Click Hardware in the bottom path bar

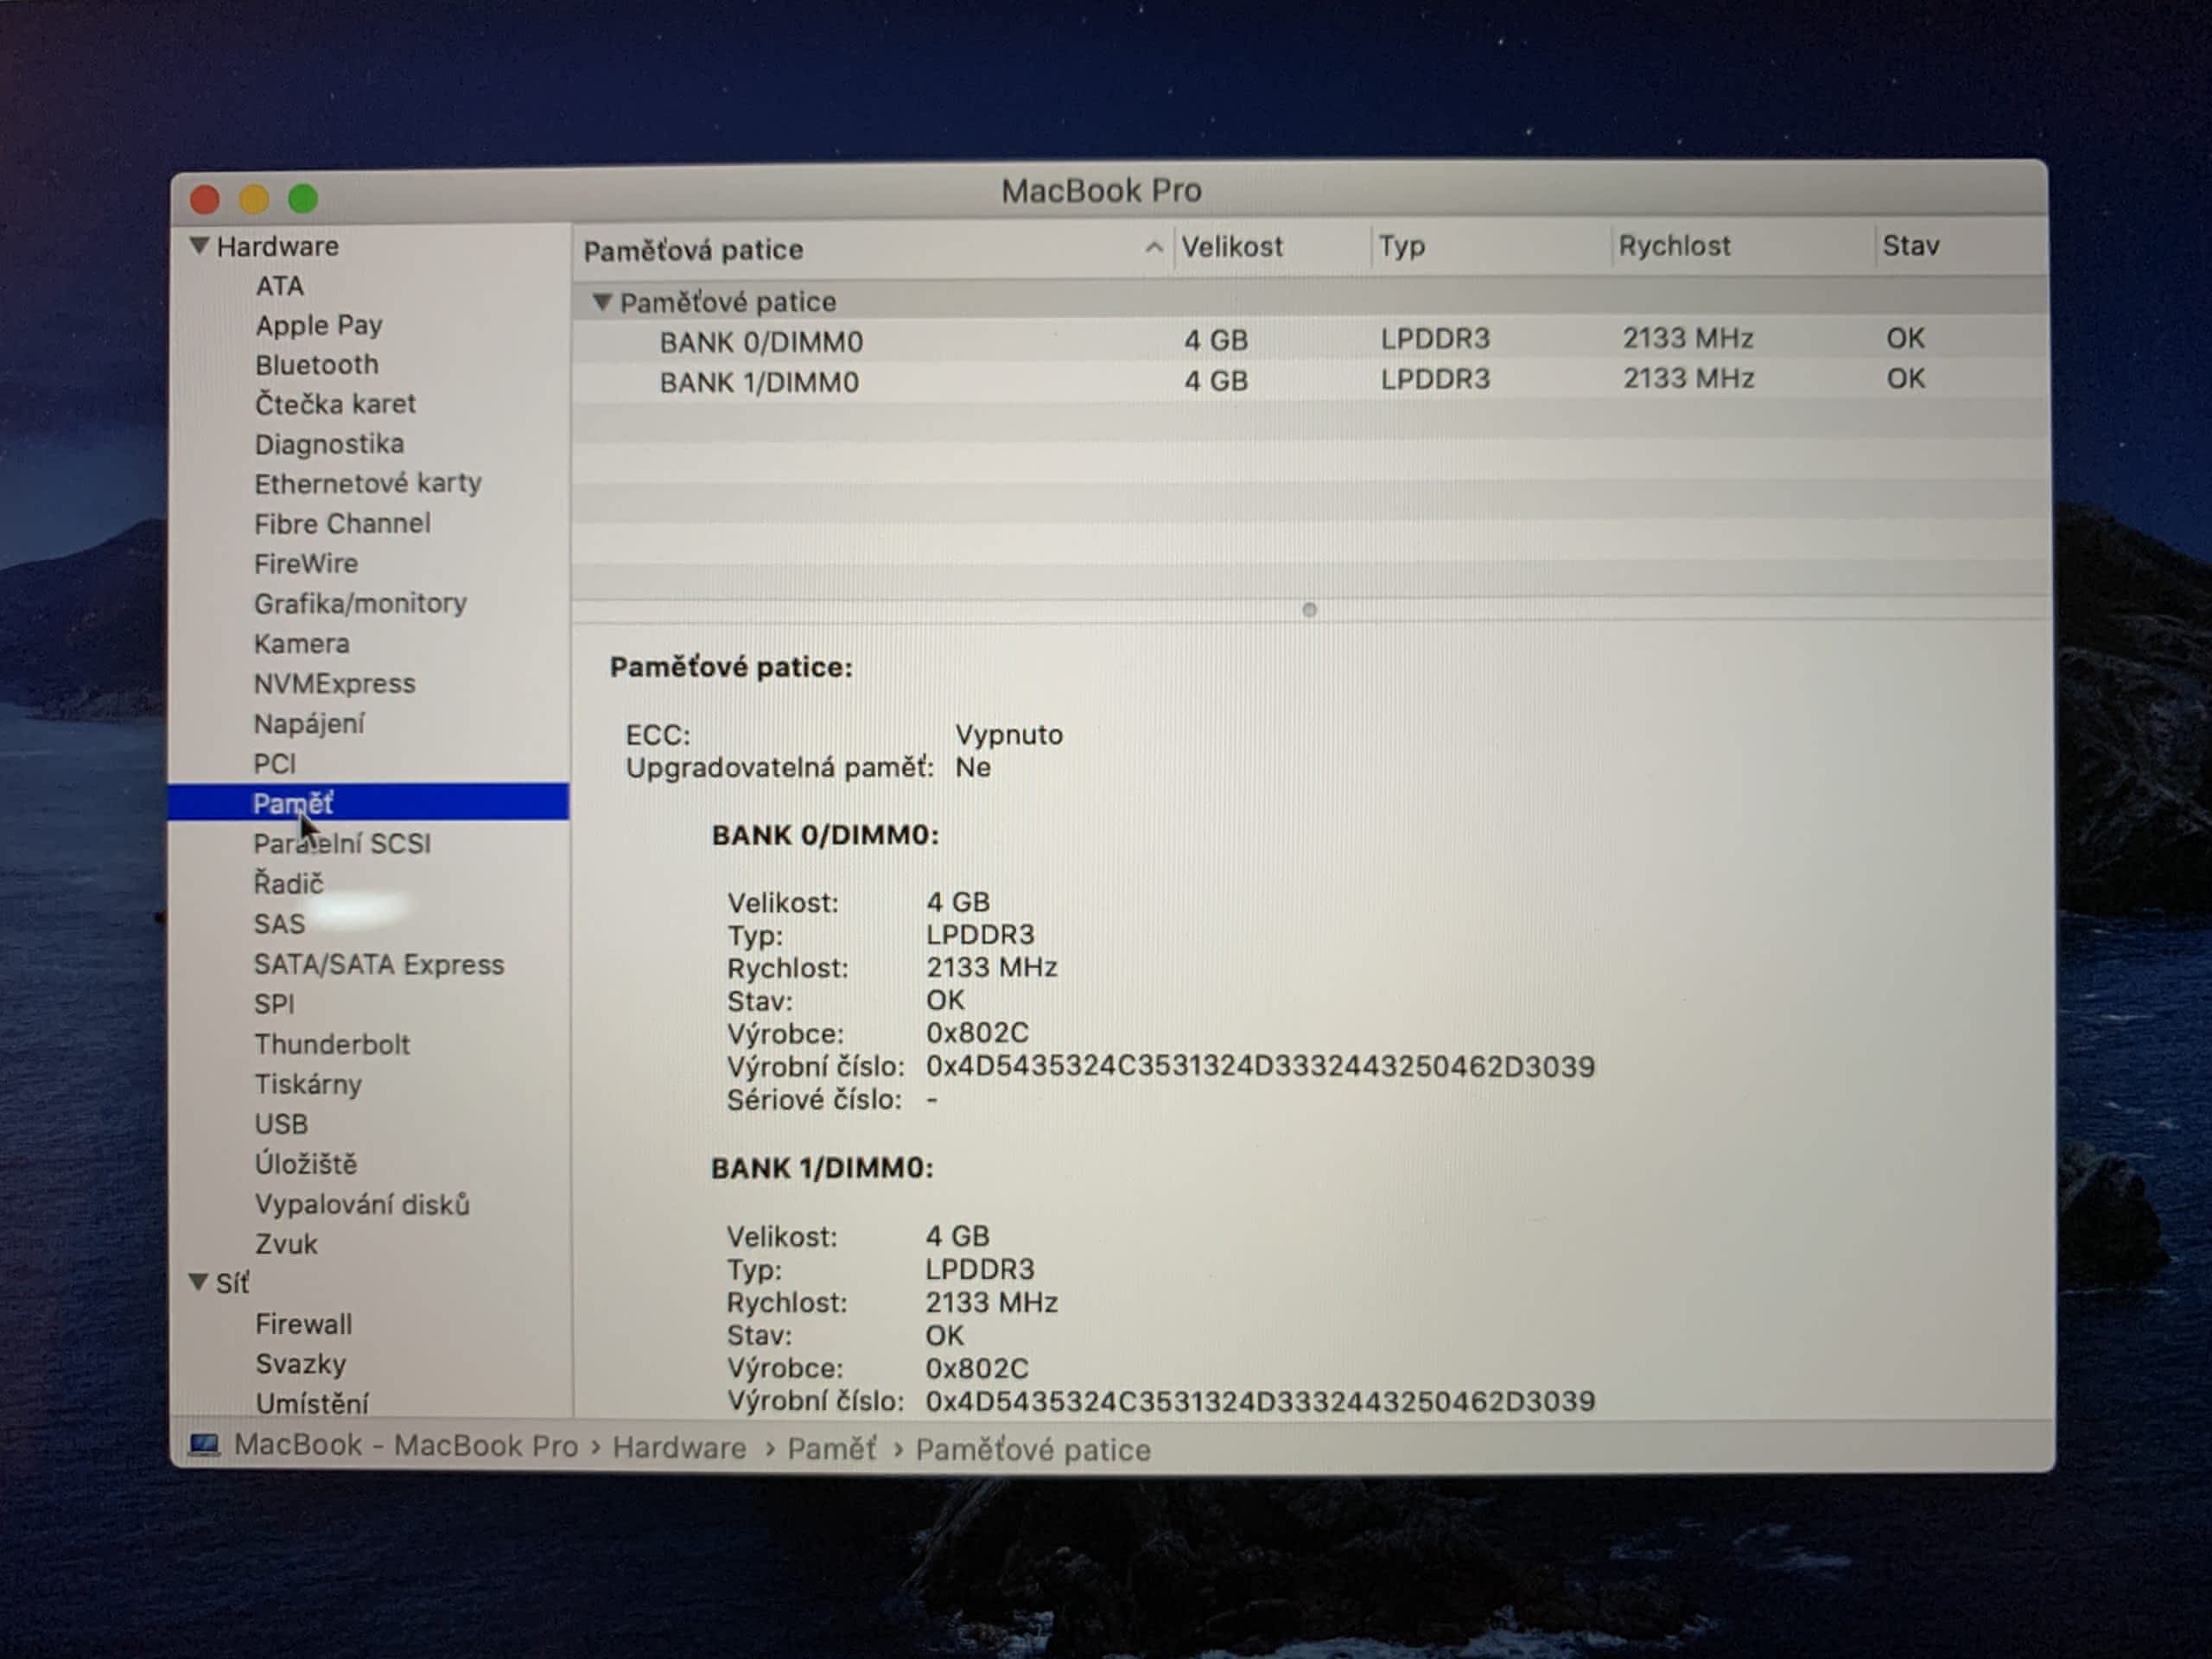point(679,1448)
